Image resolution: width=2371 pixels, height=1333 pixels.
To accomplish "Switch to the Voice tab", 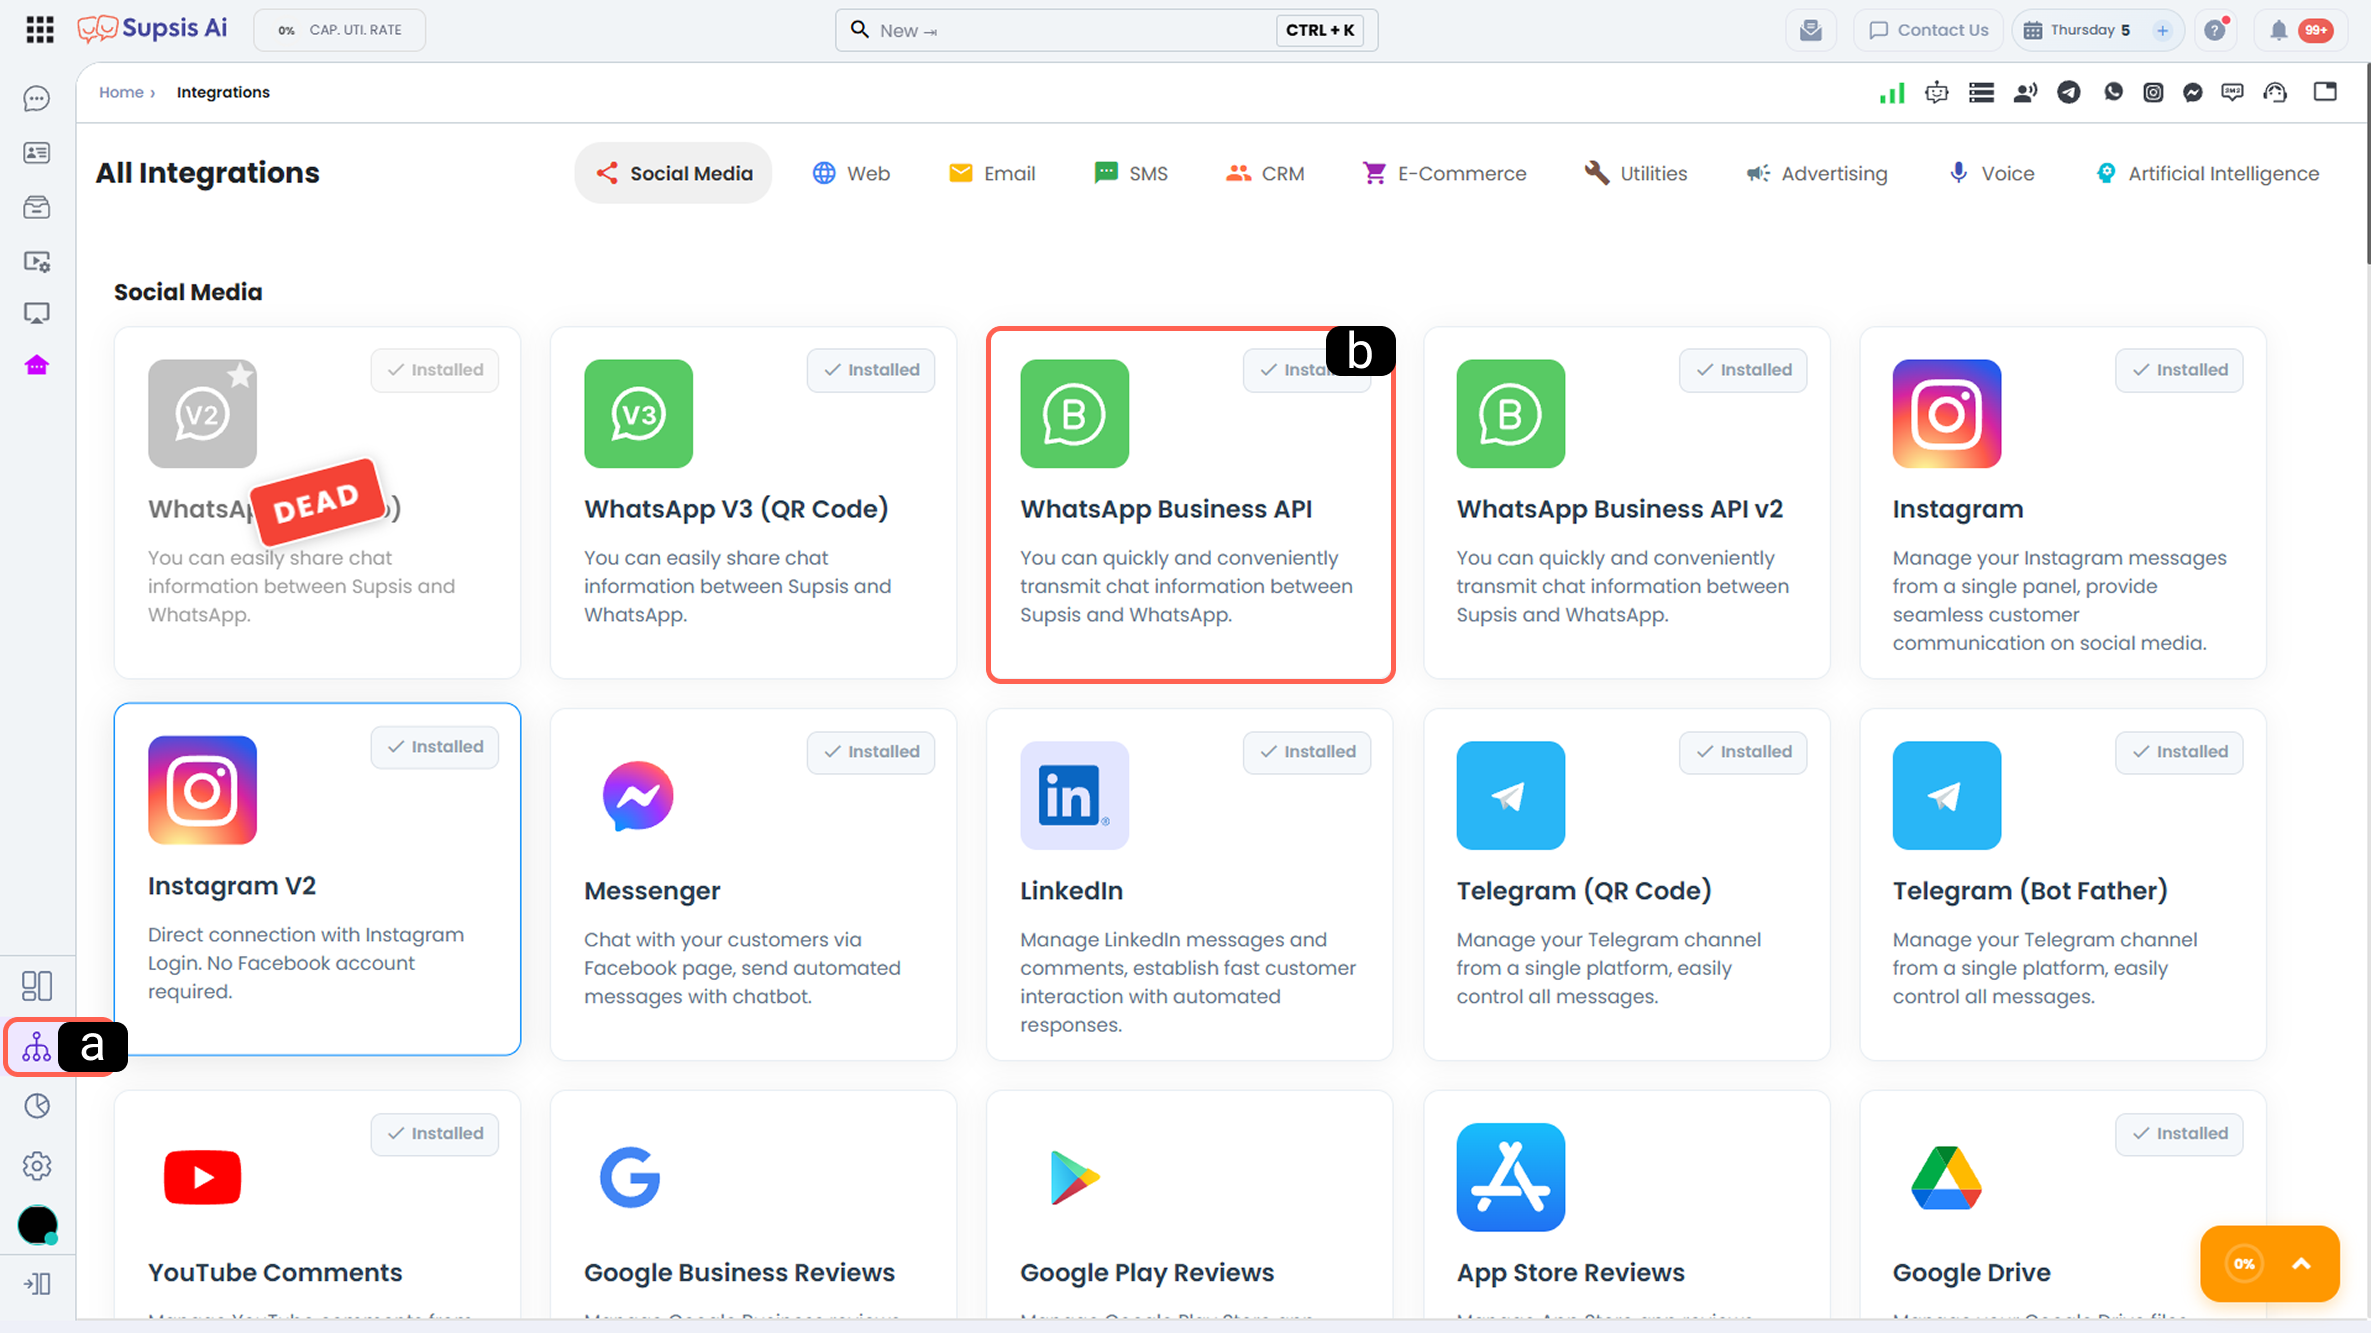I will click(x=1991, y=173).
